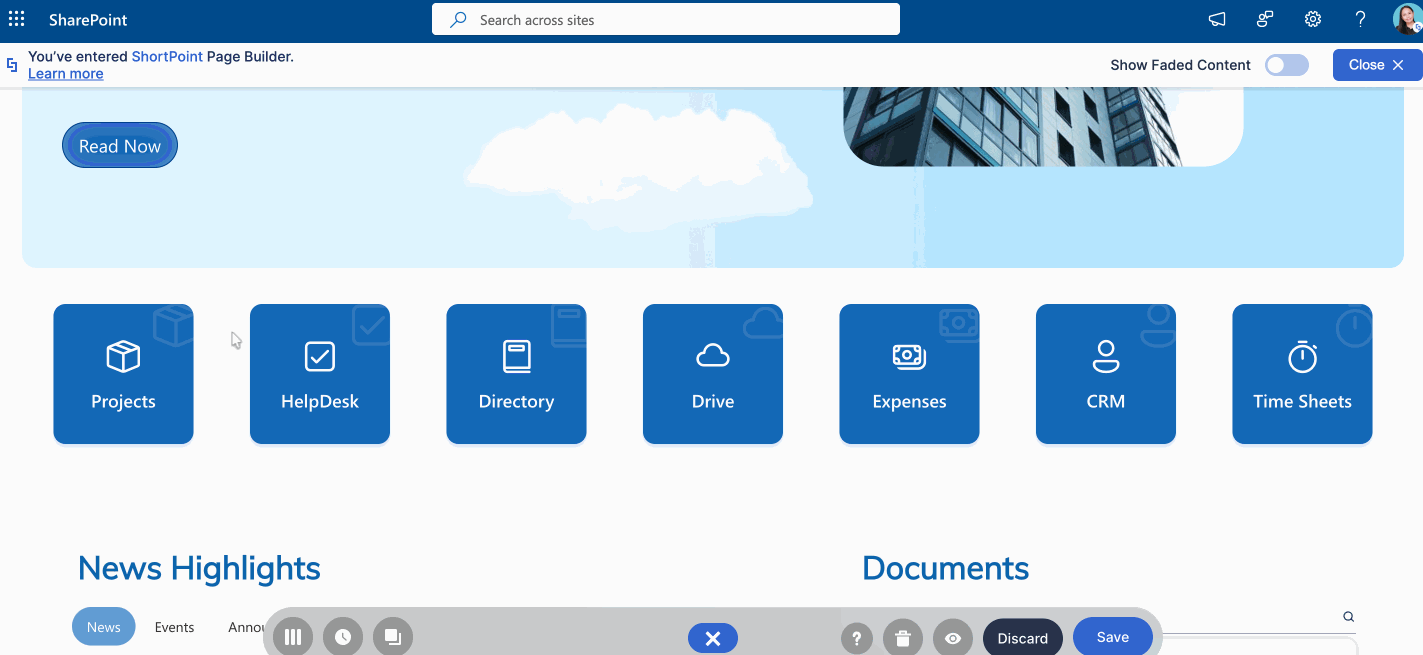Select the columns layout icon in builder toolbar

tap(293, 636)
